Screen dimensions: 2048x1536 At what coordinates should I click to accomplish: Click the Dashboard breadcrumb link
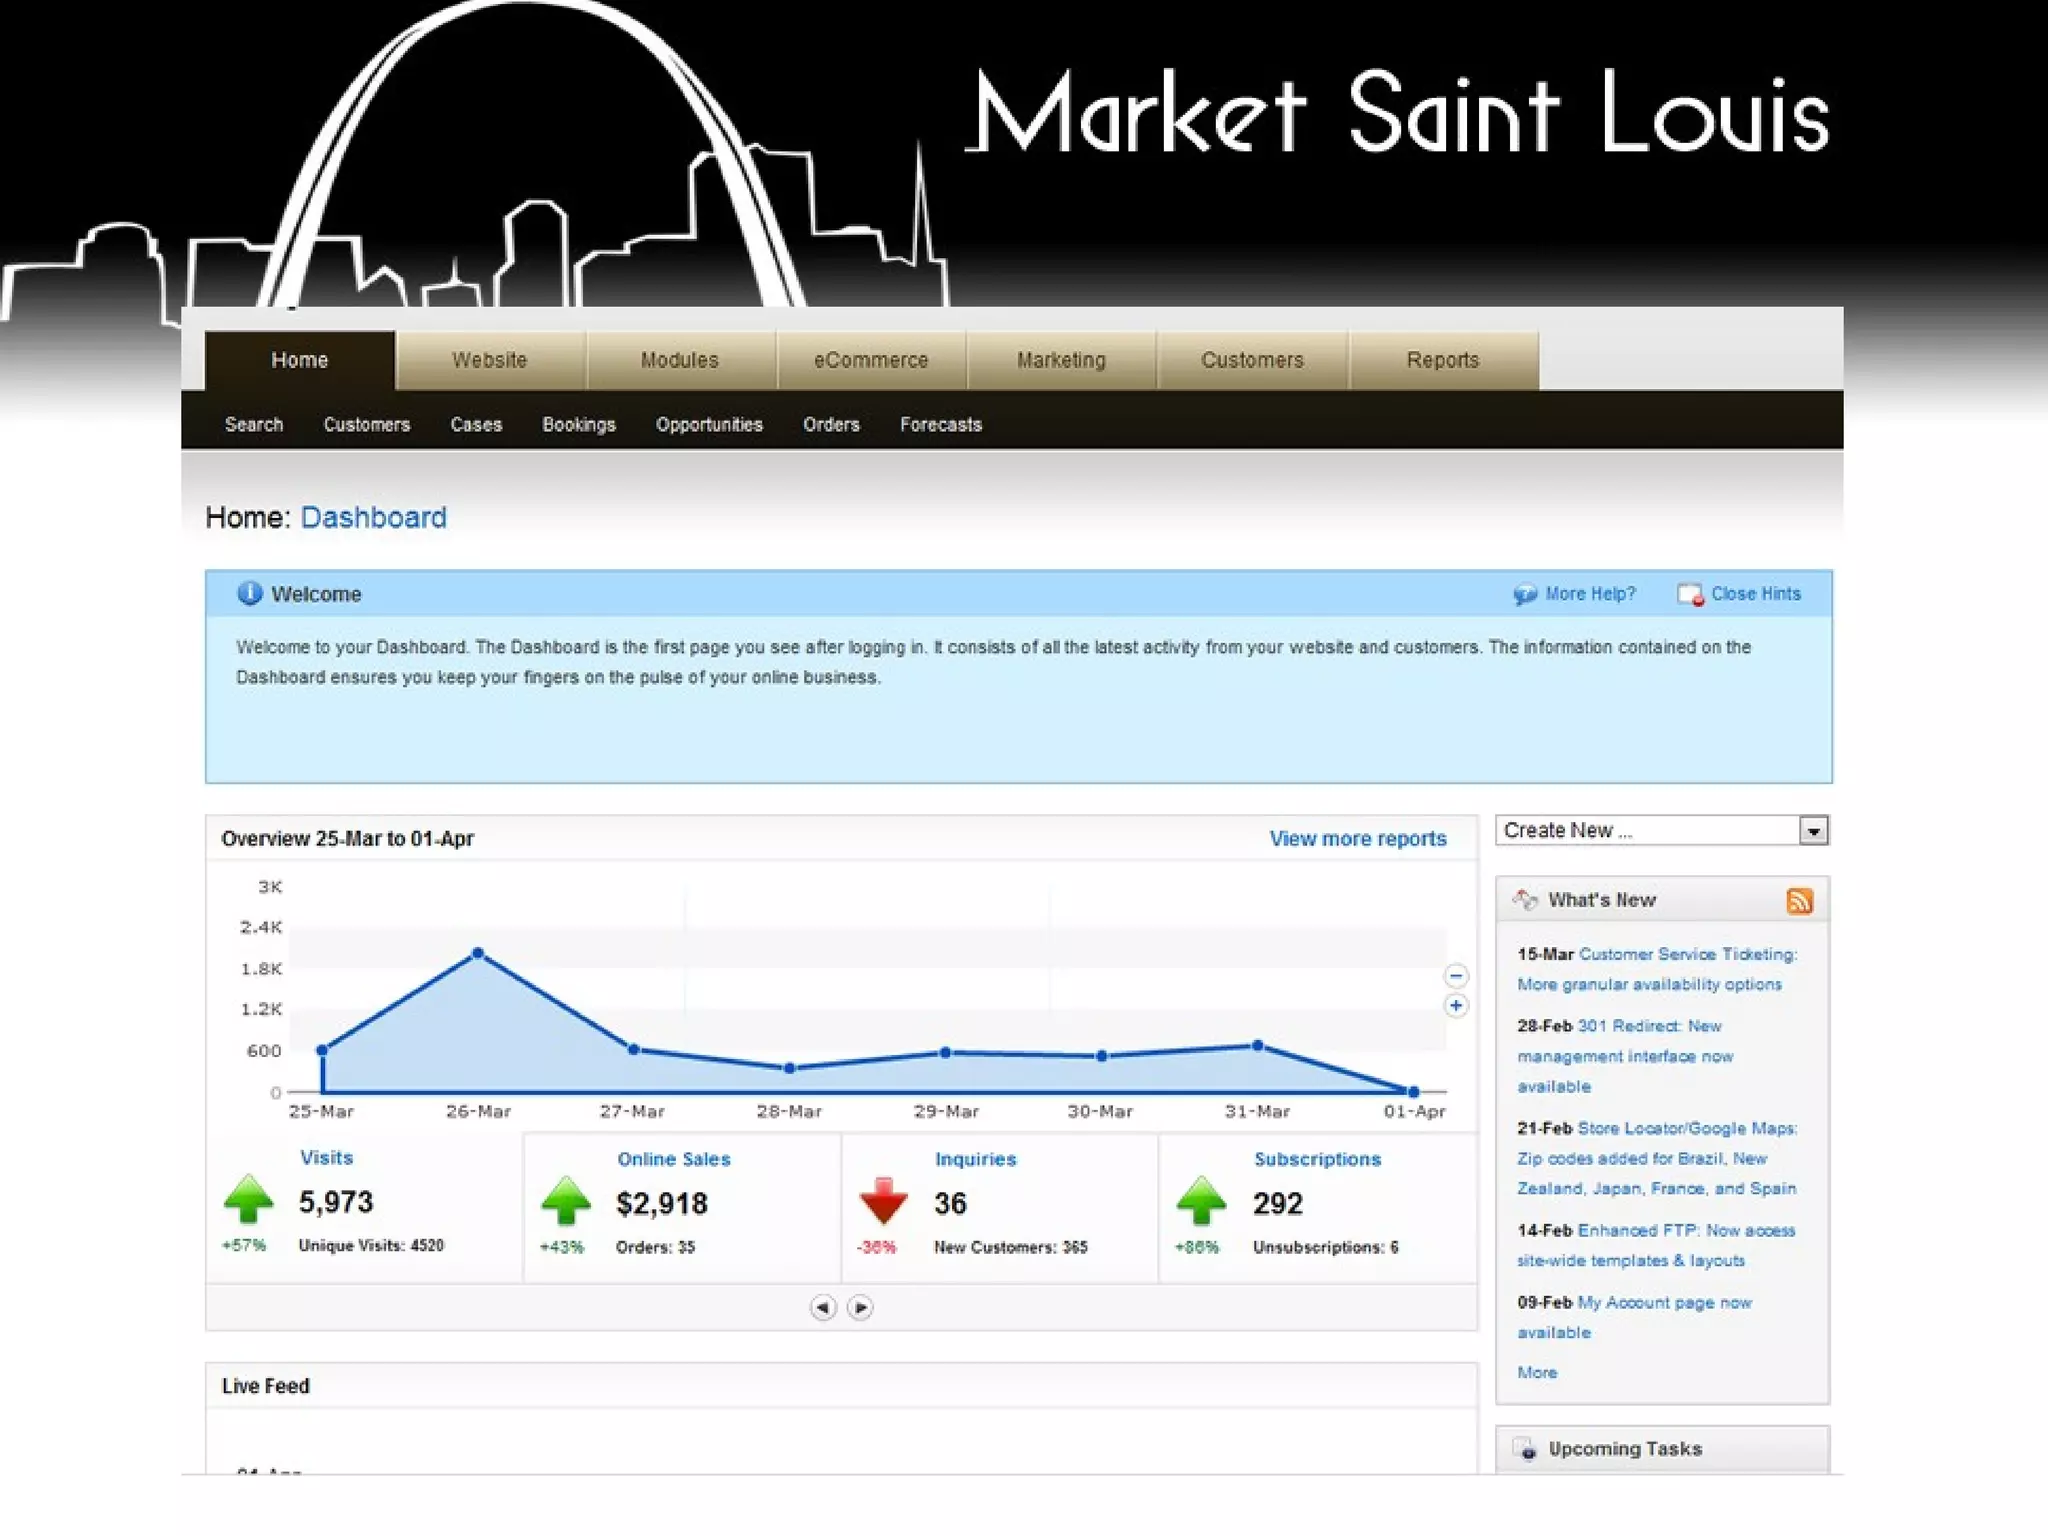click(x=373, y=517)
